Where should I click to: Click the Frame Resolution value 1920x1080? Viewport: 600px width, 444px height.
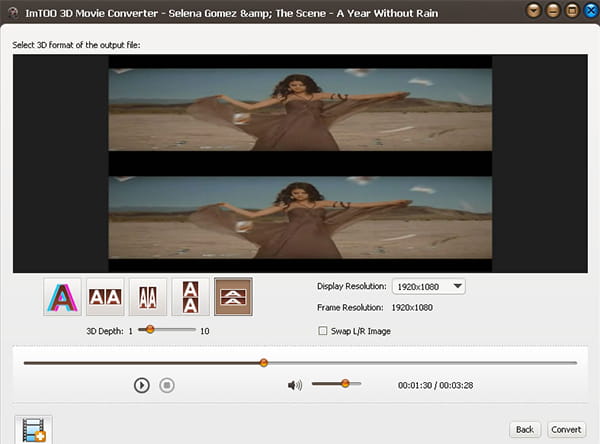click(412, 307)
